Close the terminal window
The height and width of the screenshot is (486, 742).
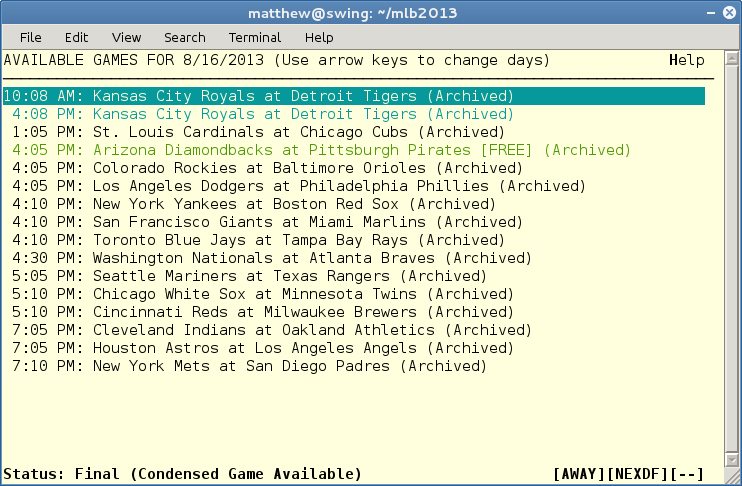tap(730, 13)
